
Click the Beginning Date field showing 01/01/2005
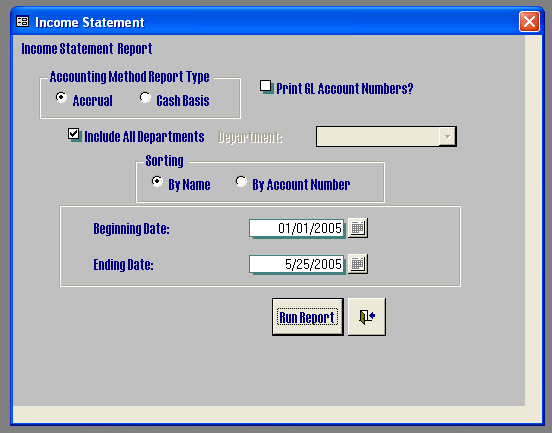[296, 228]
